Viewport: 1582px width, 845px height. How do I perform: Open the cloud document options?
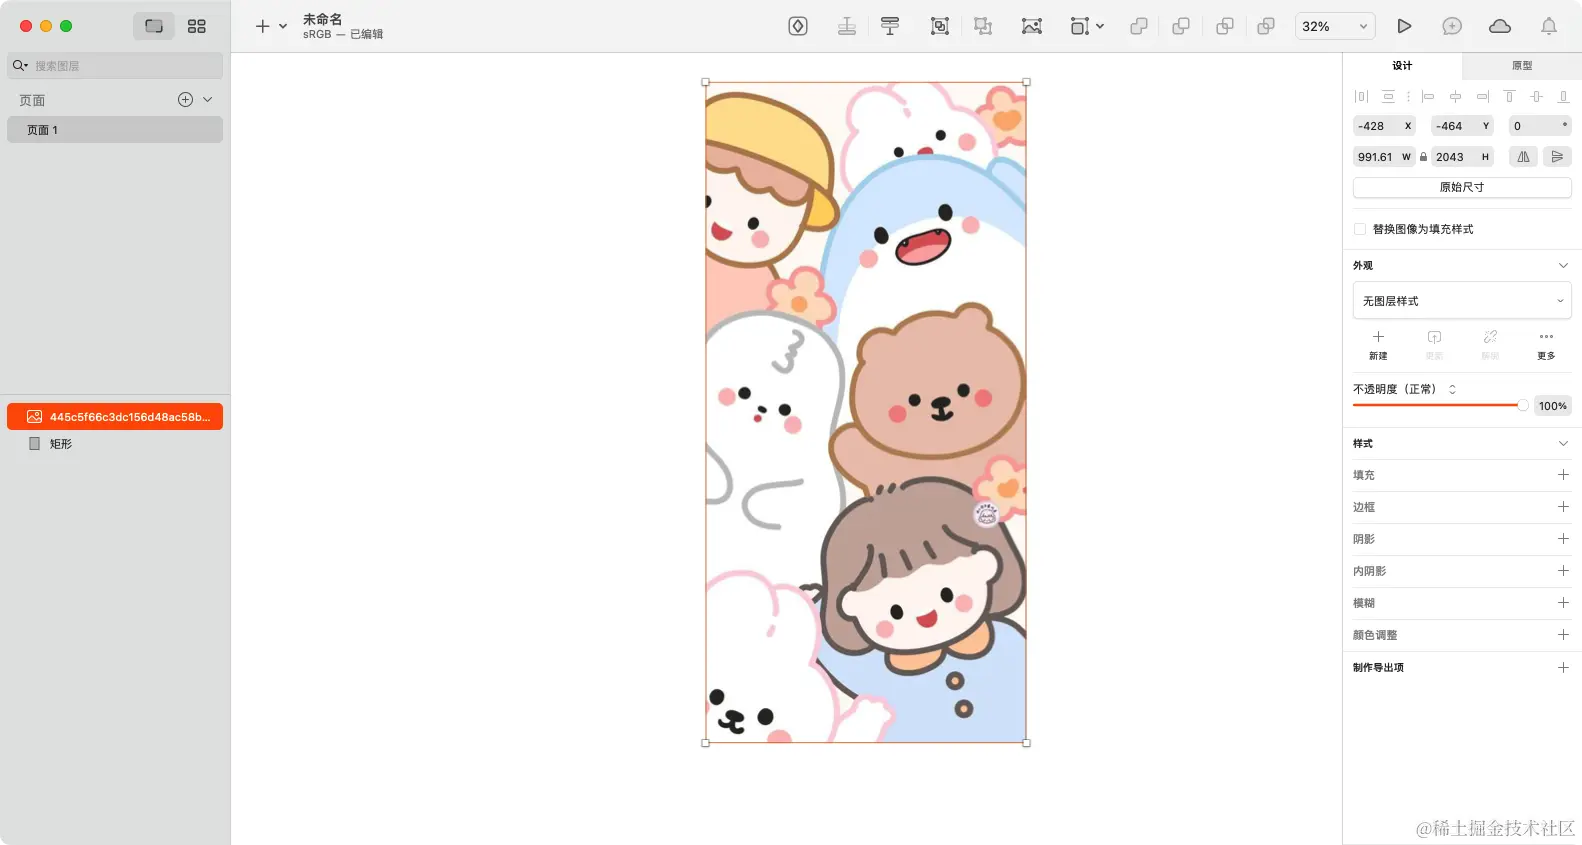click(x=1500, y=26)
